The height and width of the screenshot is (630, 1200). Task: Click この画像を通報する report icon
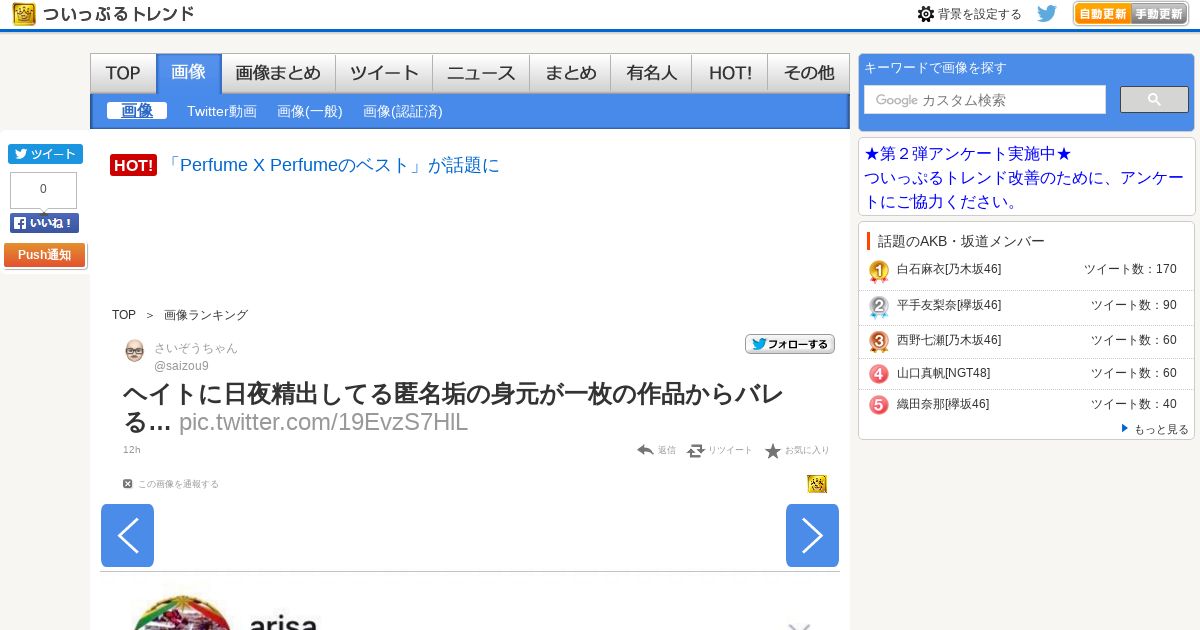[x=128, y=484]
